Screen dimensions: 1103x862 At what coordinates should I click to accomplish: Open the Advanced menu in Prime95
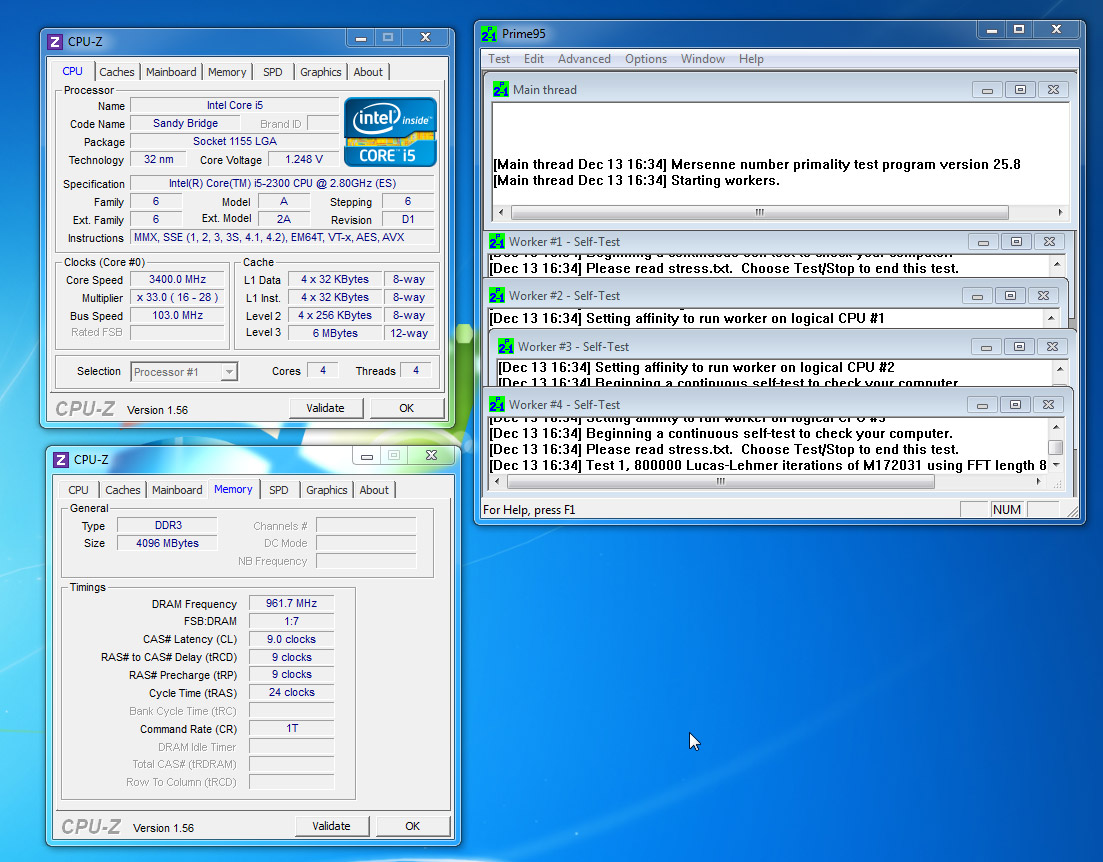[x=584, y=59]
